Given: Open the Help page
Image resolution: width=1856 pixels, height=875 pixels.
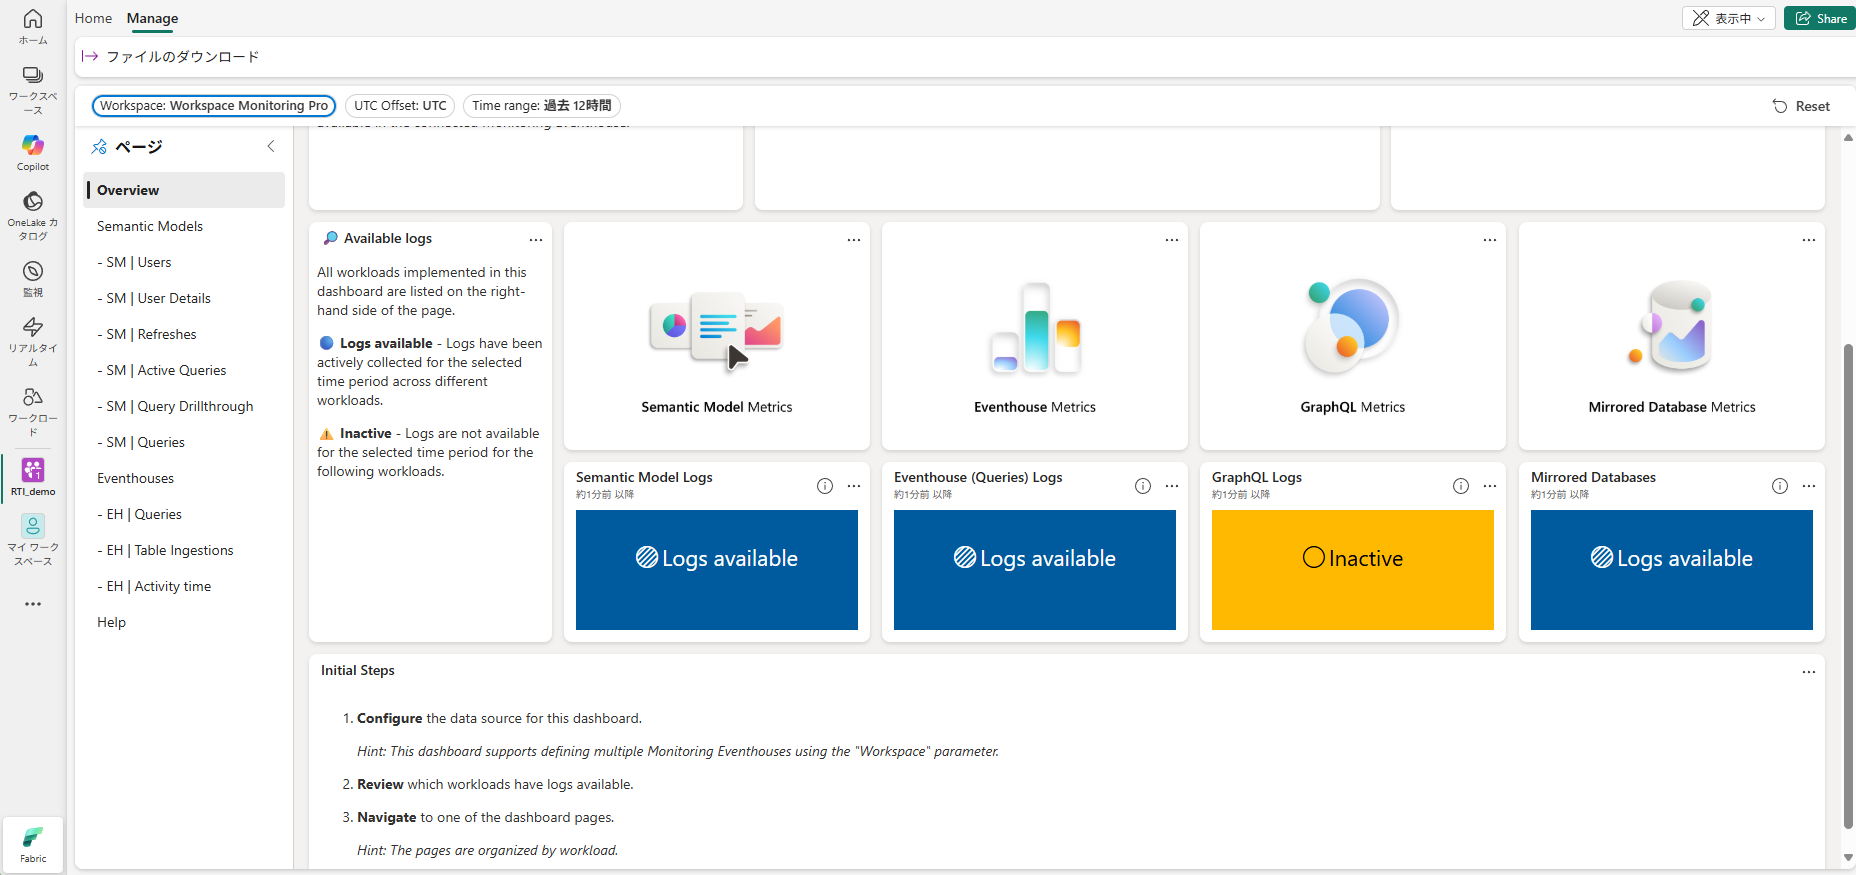Looking at the screenshot, I should pyautogui.click(x=184, y=622).
